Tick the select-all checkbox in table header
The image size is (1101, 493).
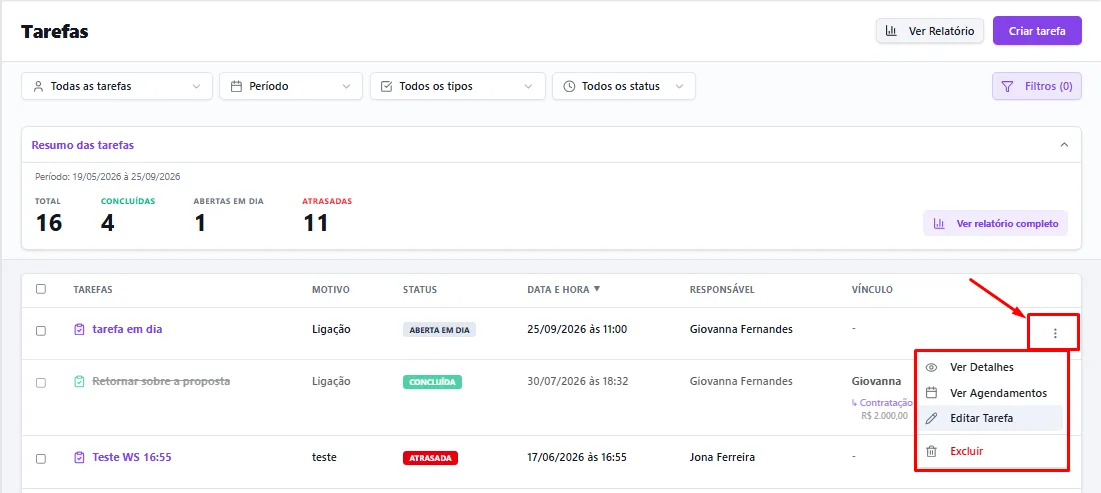tap(41, 289)
